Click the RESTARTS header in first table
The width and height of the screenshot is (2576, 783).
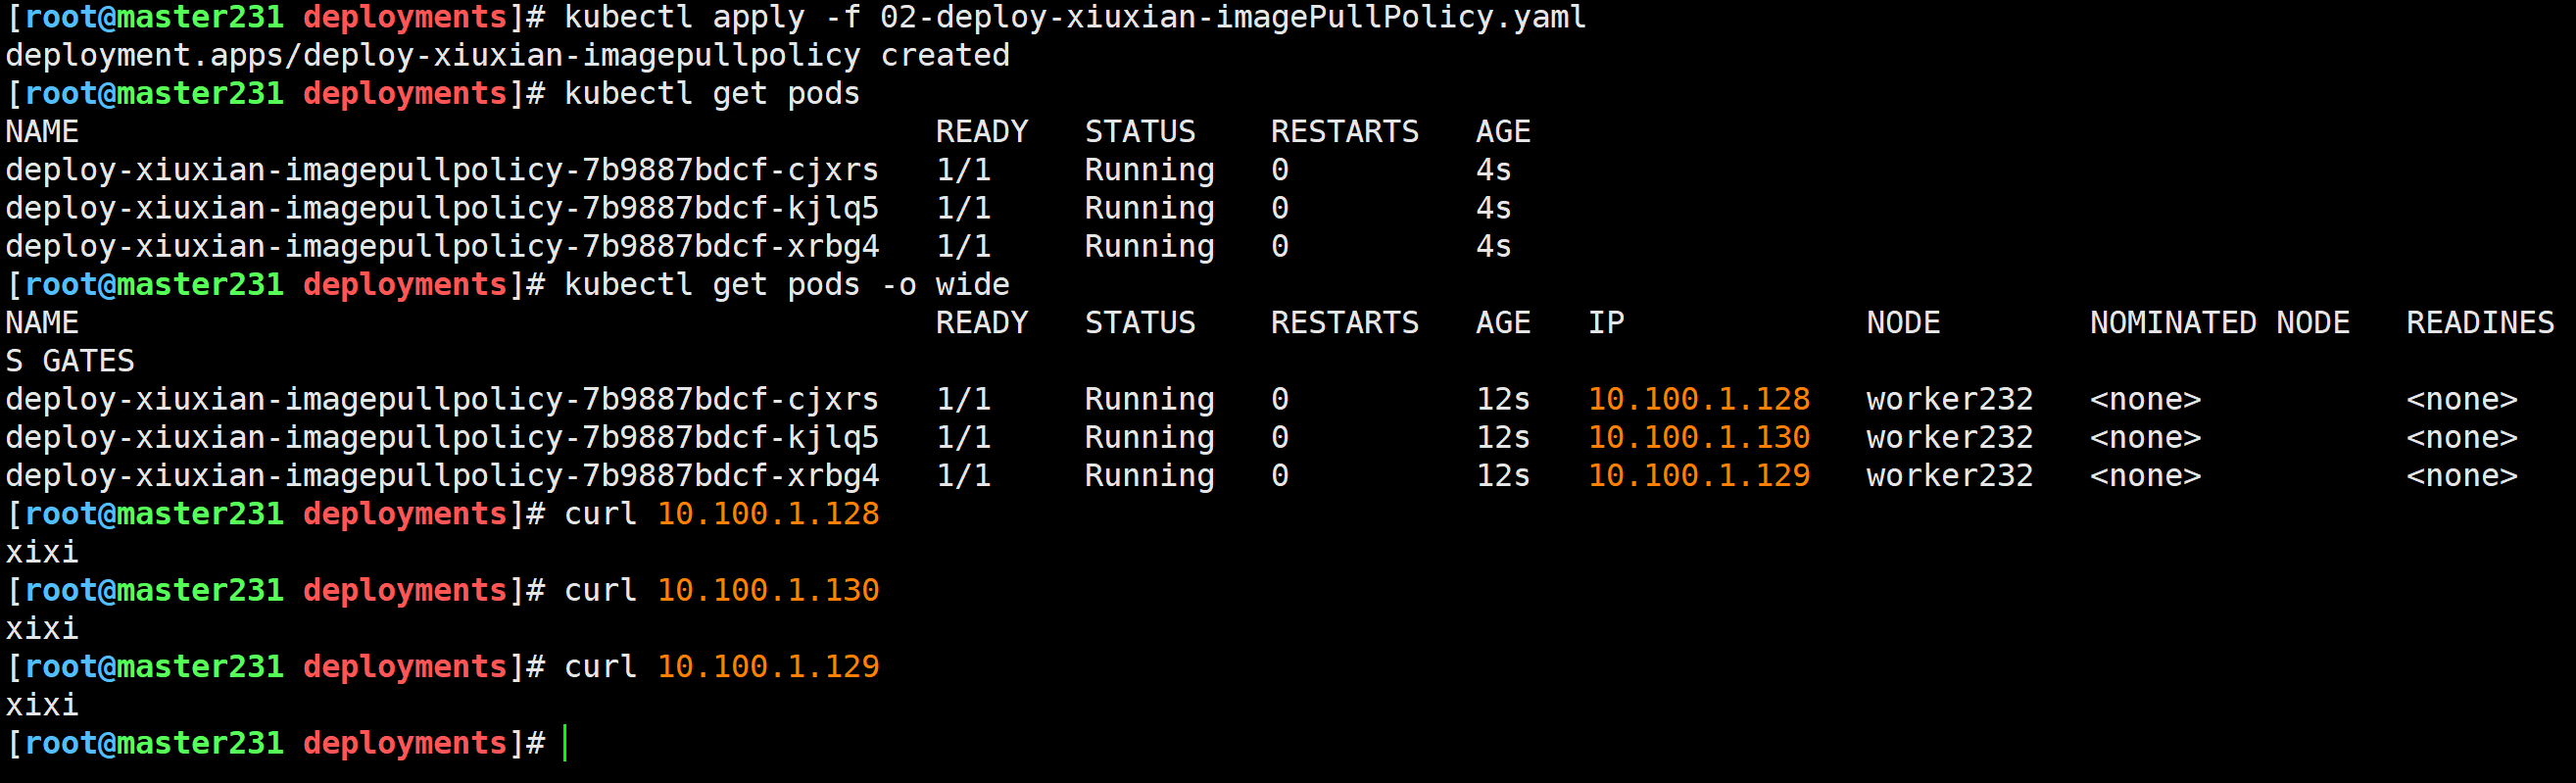tap(1345, 132)
